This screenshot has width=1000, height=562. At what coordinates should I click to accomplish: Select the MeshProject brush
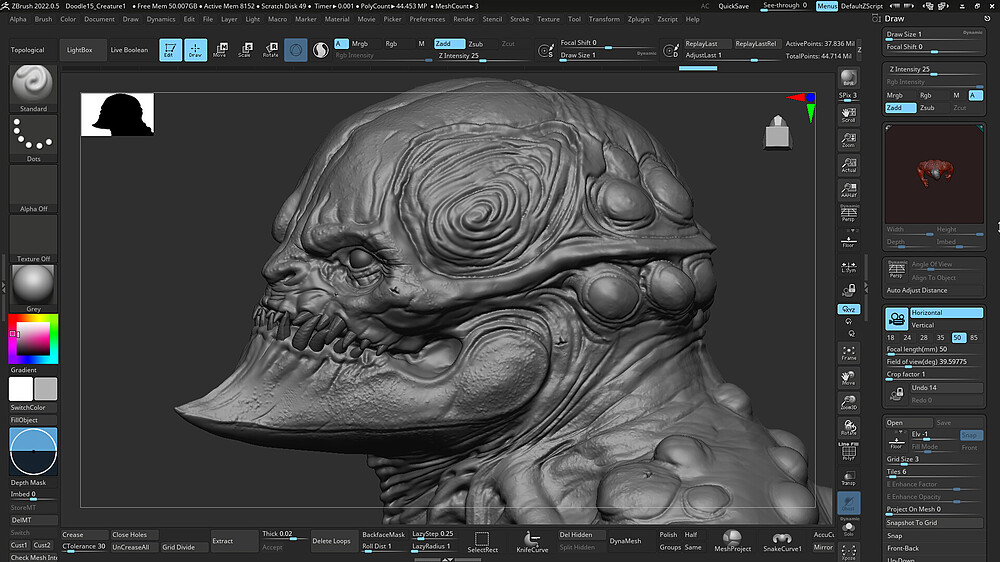(732, 541)
